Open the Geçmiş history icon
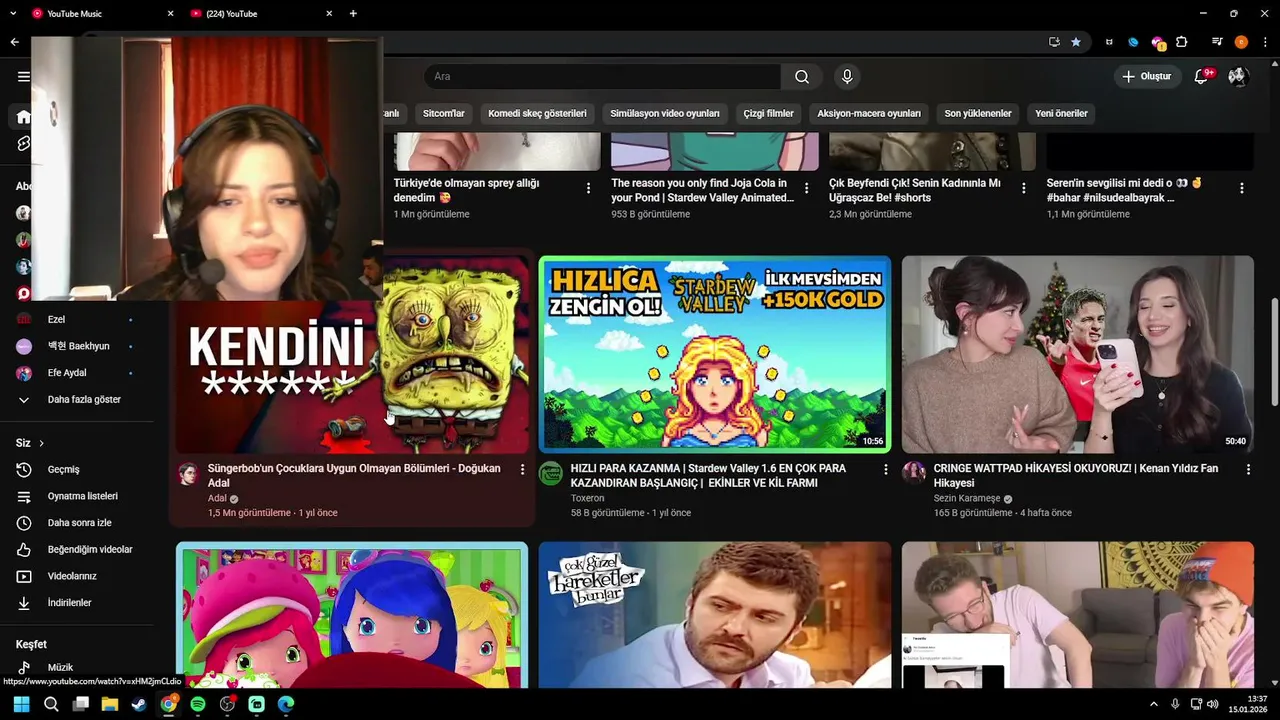Screen dimensions: 1280x720 24,469
